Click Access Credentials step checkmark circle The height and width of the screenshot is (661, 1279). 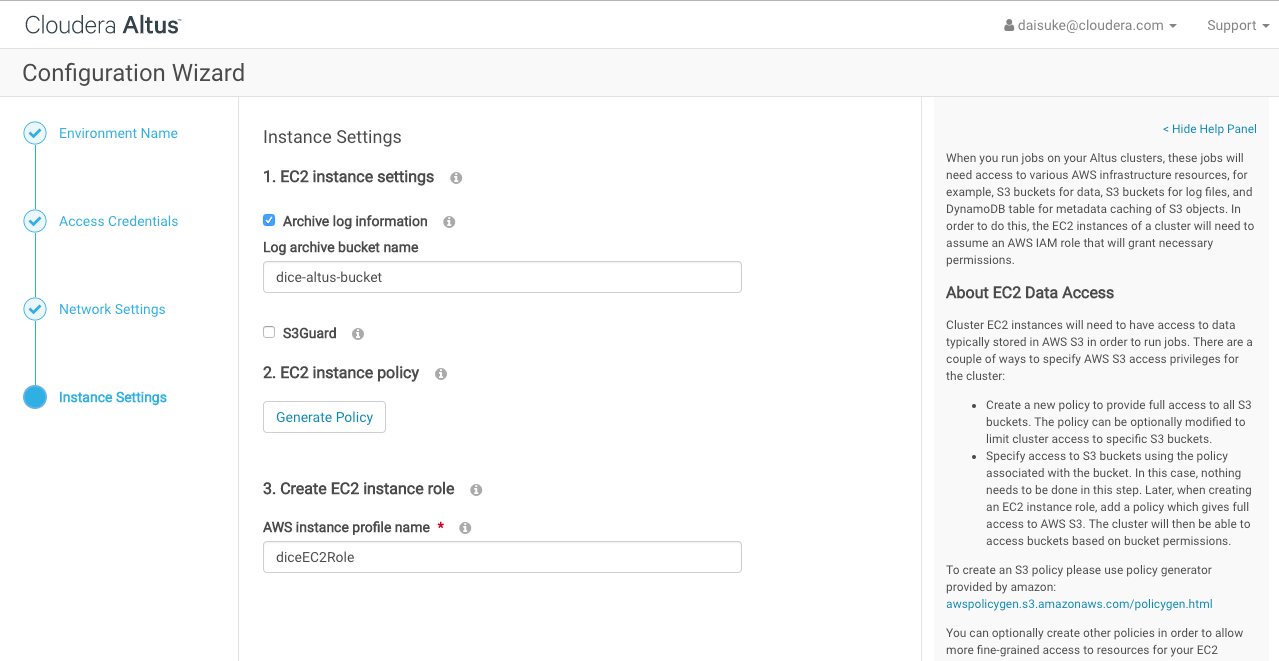point(35,221)
